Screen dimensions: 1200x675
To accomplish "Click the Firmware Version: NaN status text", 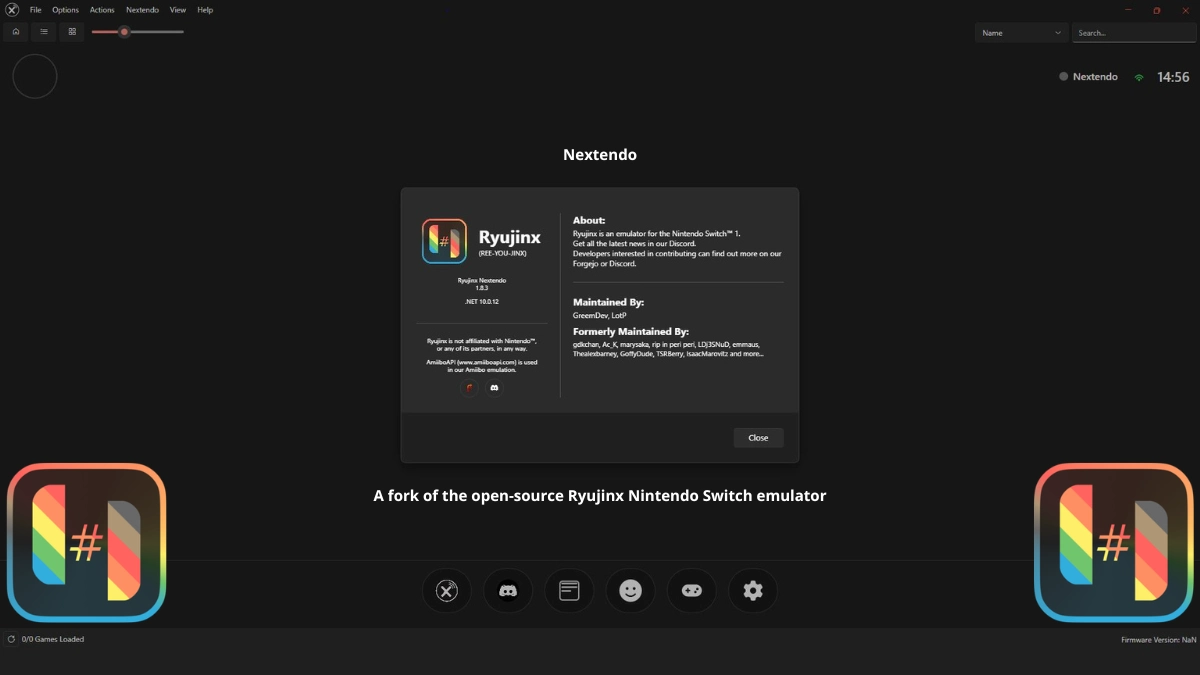I will tap(1159, 639).
